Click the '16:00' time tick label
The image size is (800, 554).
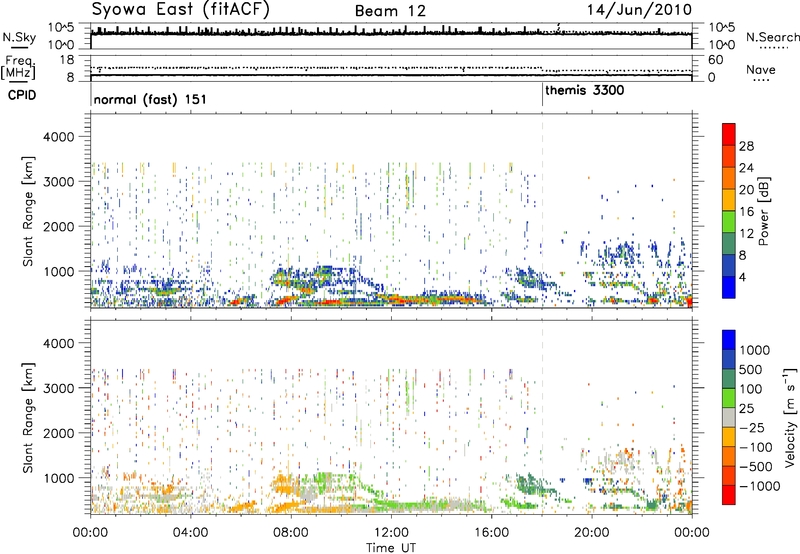[491, 533]
